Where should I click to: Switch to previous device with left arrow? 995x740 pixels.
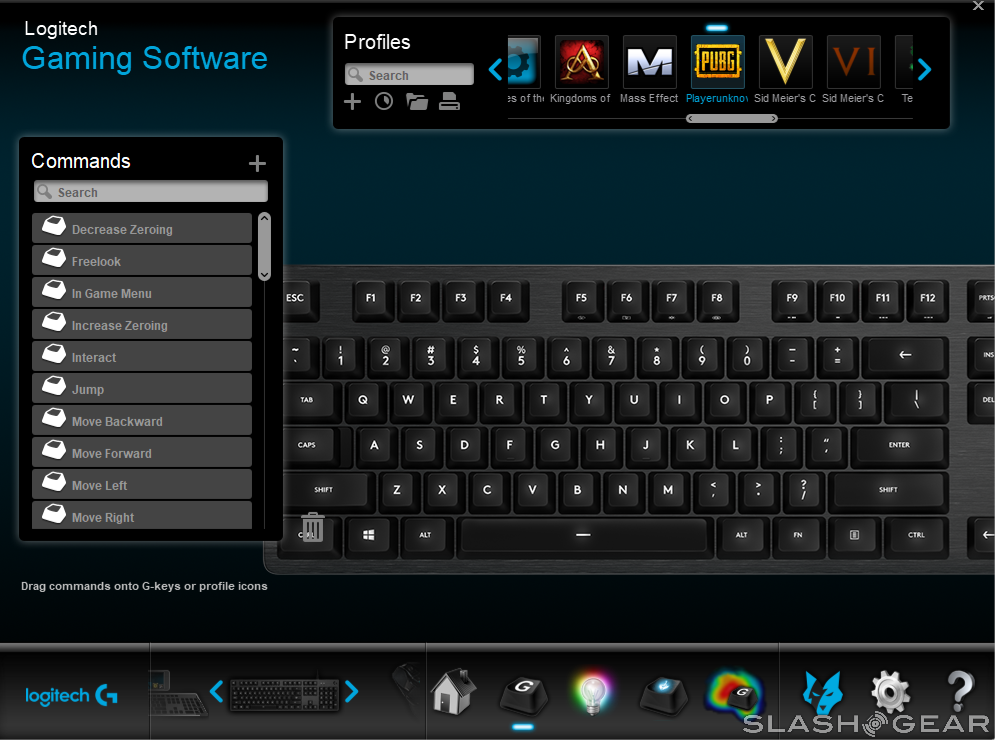pyautogui.click(x=216, y=691)
